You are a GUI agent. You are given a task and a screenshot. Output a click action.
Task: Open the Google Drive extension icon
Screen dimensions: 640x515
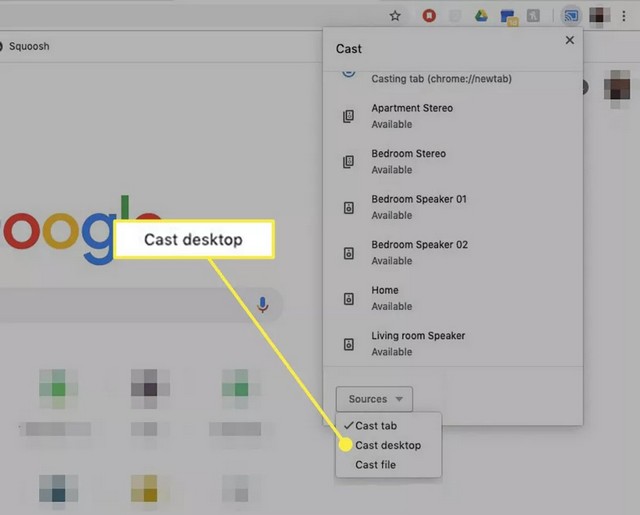[481, 16]
